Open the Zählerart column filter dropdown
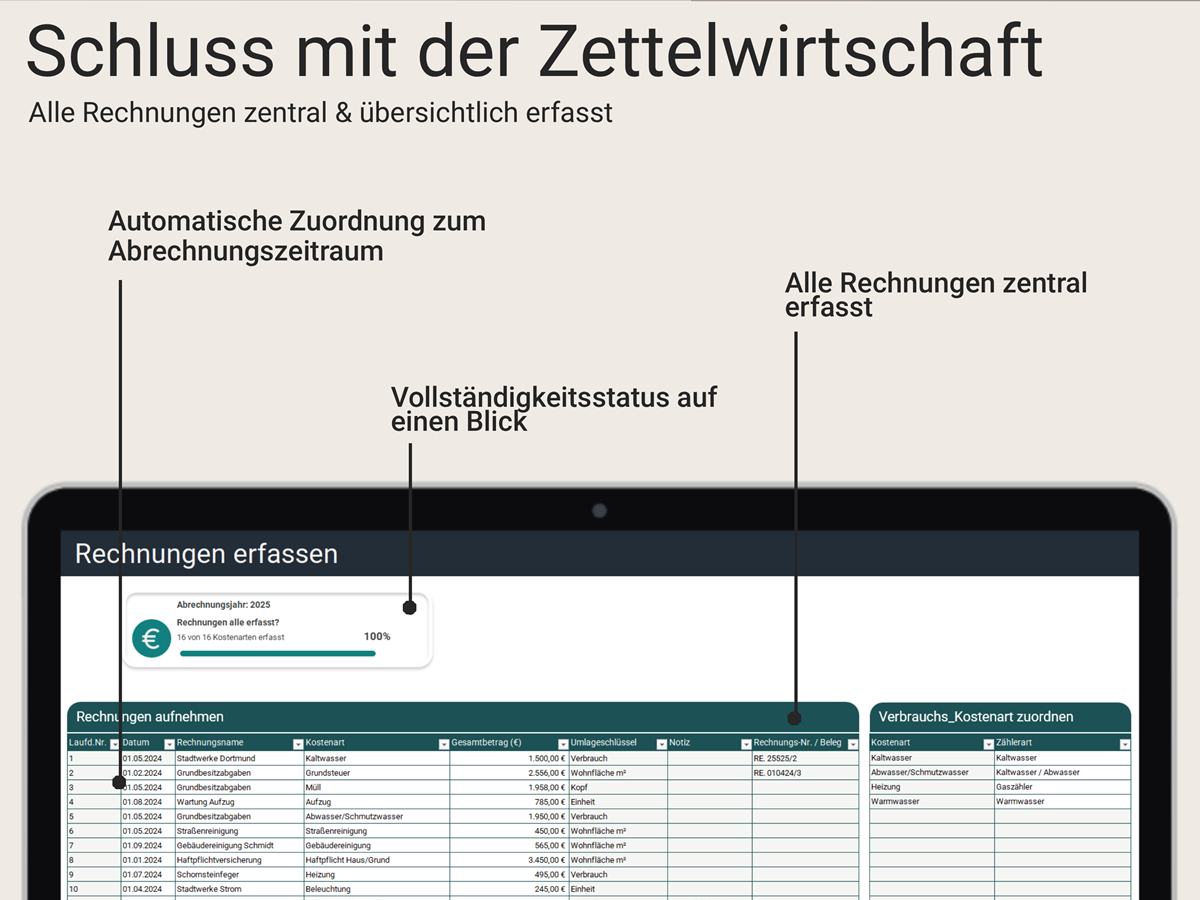1200x900 pixels. pyautogui.click(x=1124, y=744)
